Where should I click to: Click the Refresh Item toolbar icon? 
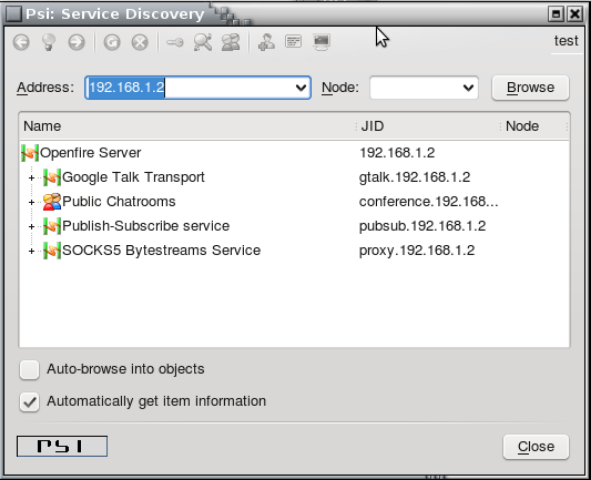112,42
